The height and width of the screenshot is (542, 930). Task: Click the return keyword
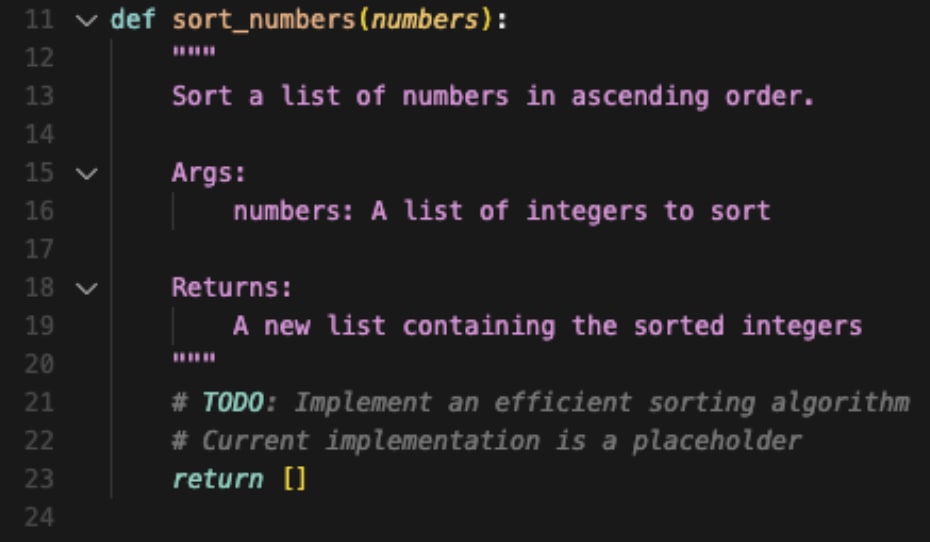217,480
